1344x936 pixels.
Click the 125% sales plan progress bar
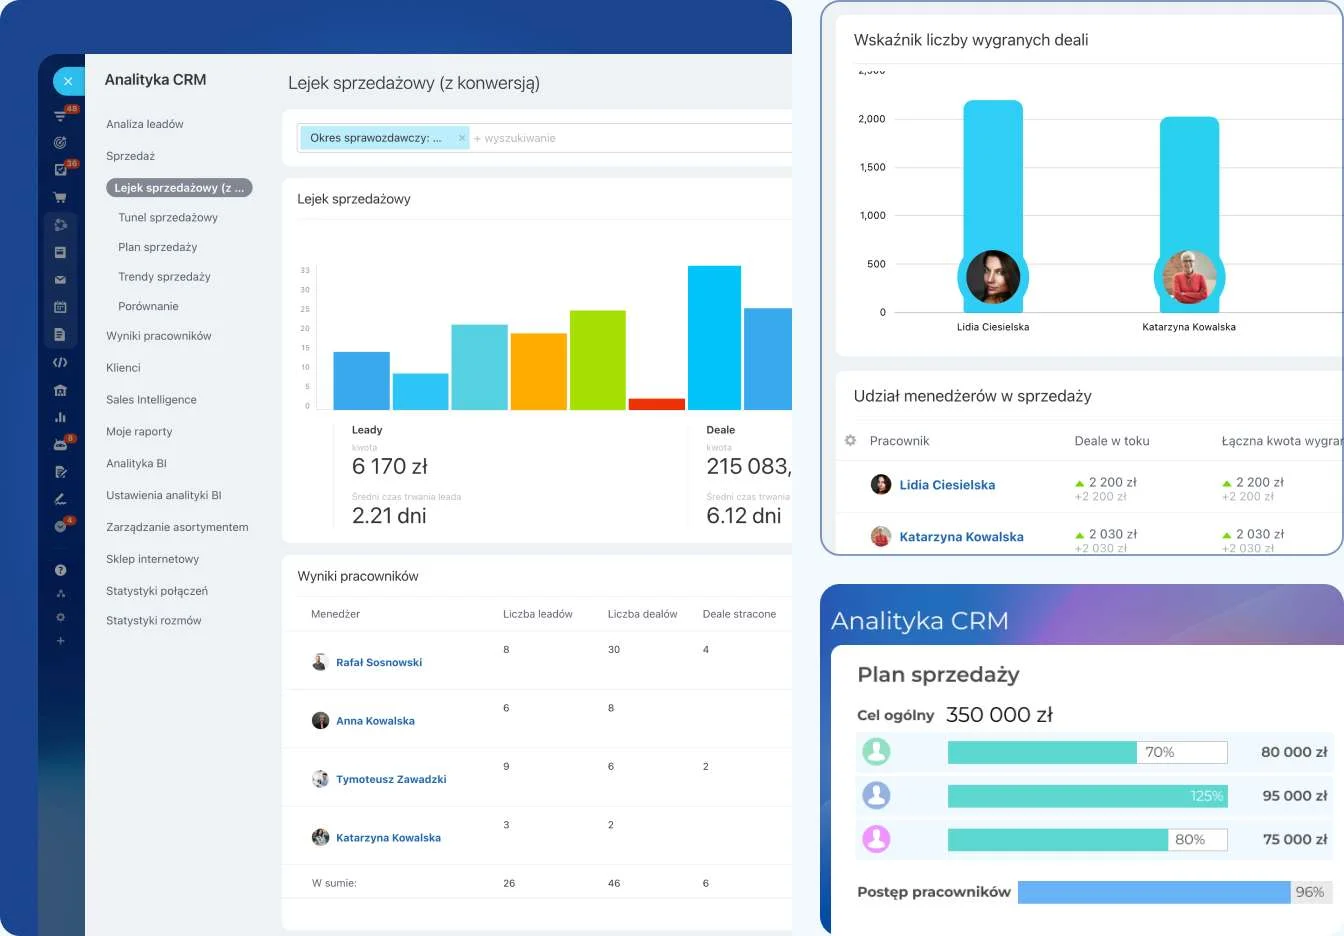(1087, 796)
